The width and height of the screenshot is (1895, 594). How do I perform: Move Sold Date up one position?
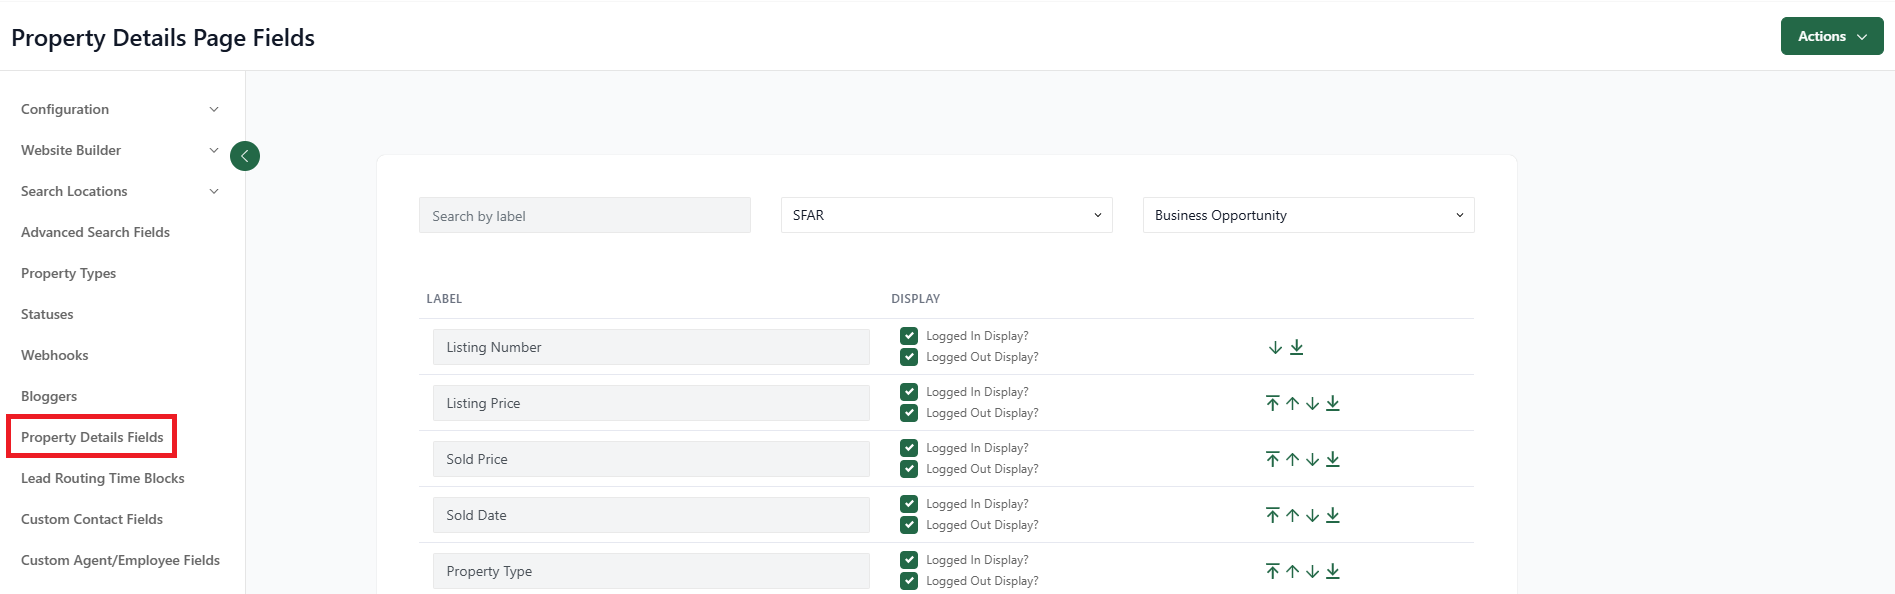point(1293,515)
